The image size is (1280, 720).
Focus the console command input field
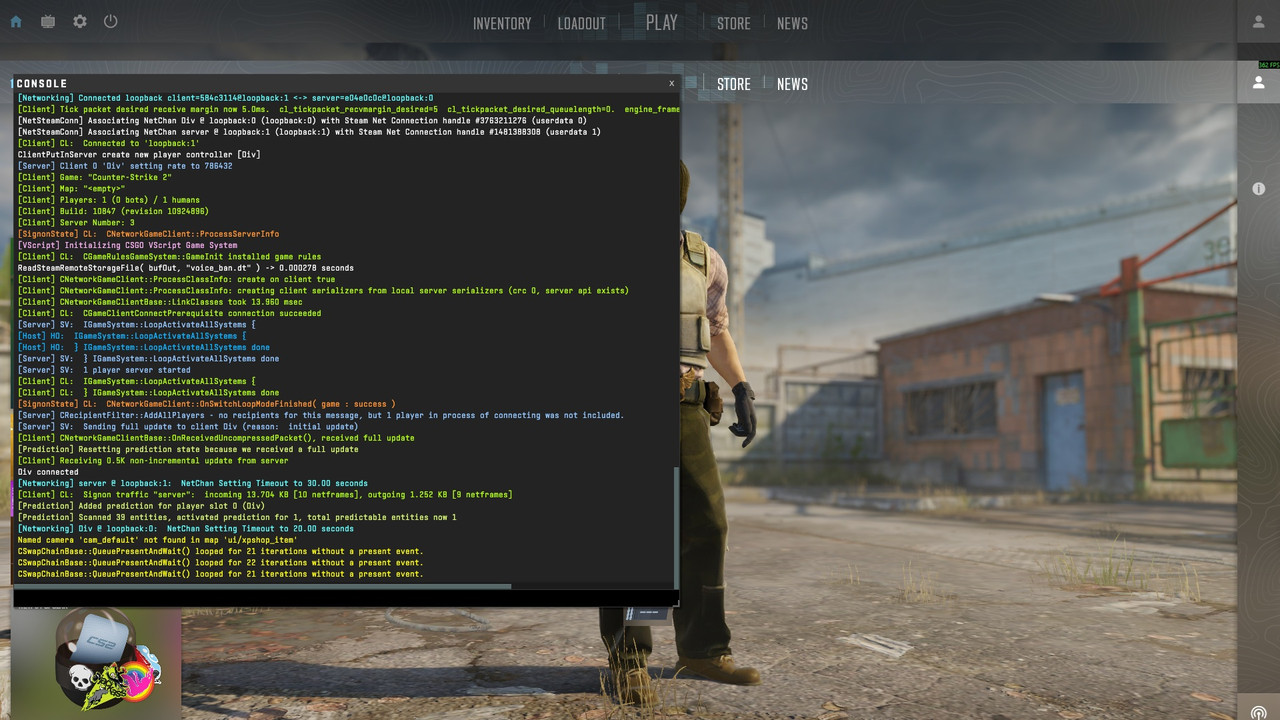(346, 598)
